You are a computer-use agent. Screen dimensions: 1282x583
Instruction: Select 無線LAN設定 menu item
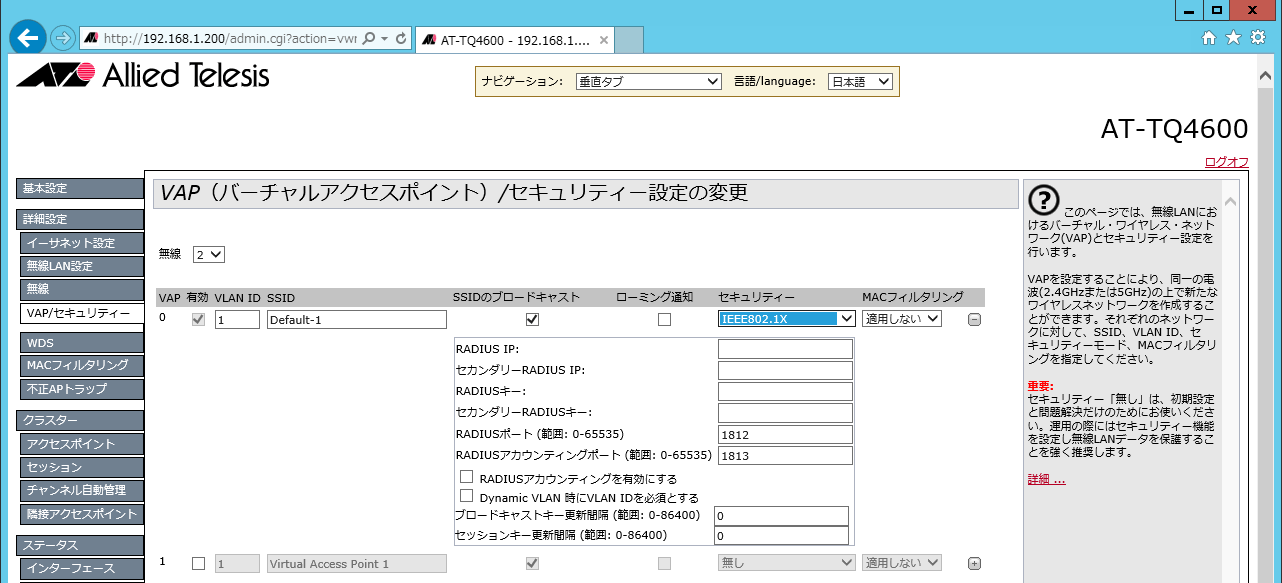tap(82, 266)
